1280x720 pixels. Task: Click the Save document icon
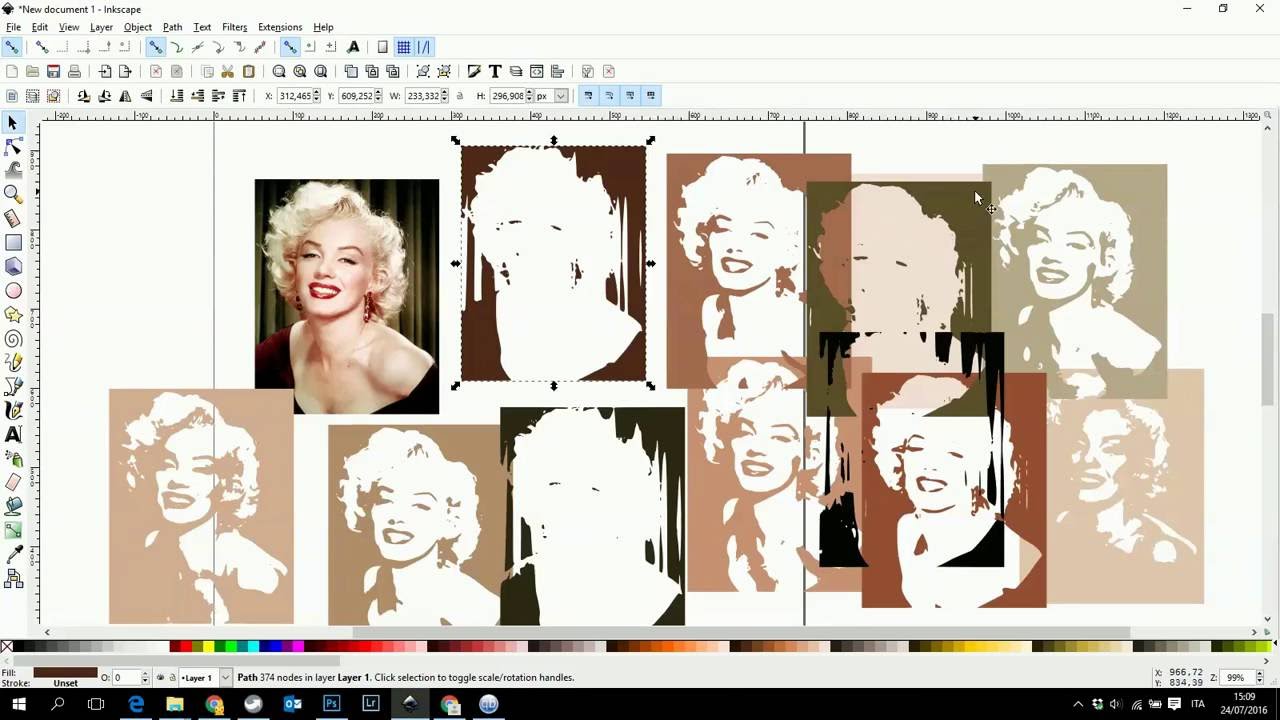point(53,71)
